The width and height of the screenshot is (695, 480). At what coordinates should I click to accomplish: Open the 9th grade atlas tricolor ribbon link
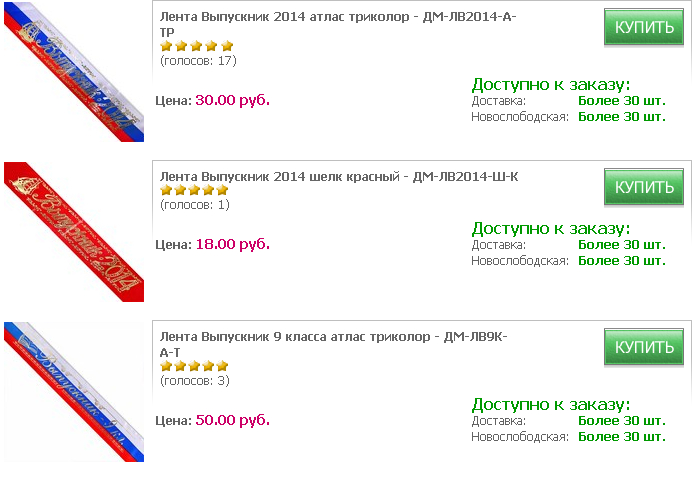point(333,337)
